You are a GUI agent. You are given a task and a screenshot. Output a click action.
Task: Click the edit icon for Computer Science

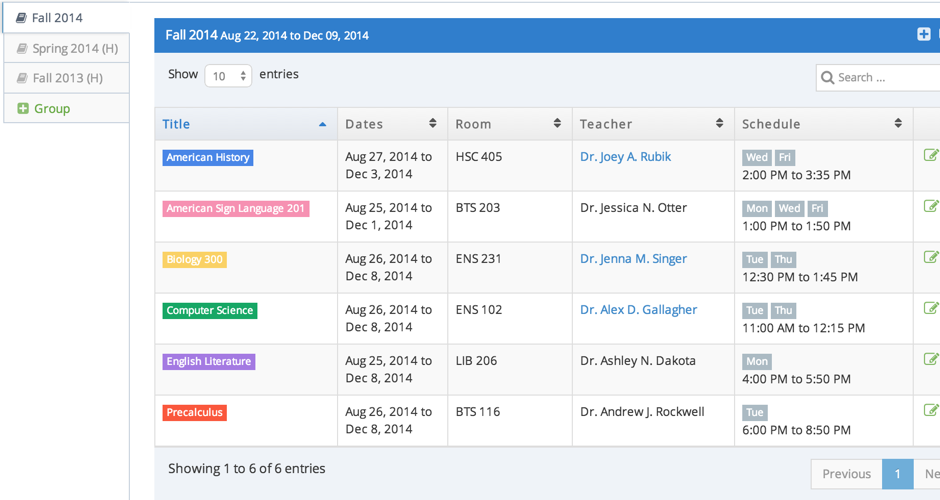[x=931, y=308]
